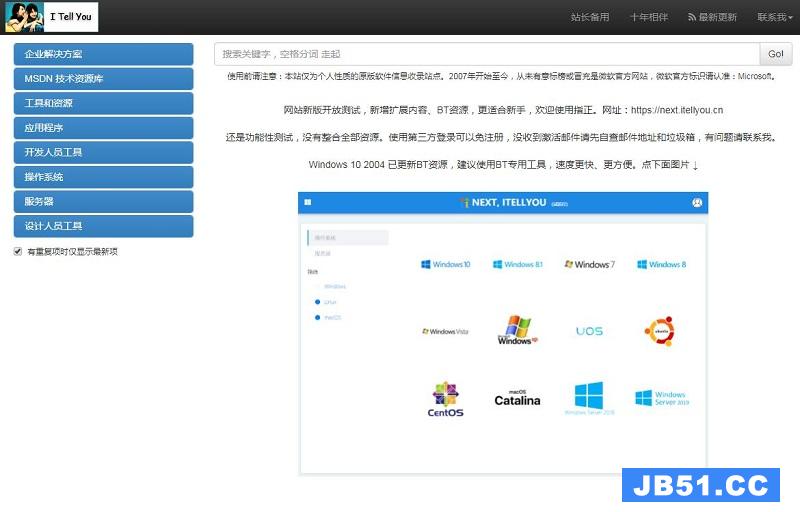Click the search keyword input field

click(486, 54)
